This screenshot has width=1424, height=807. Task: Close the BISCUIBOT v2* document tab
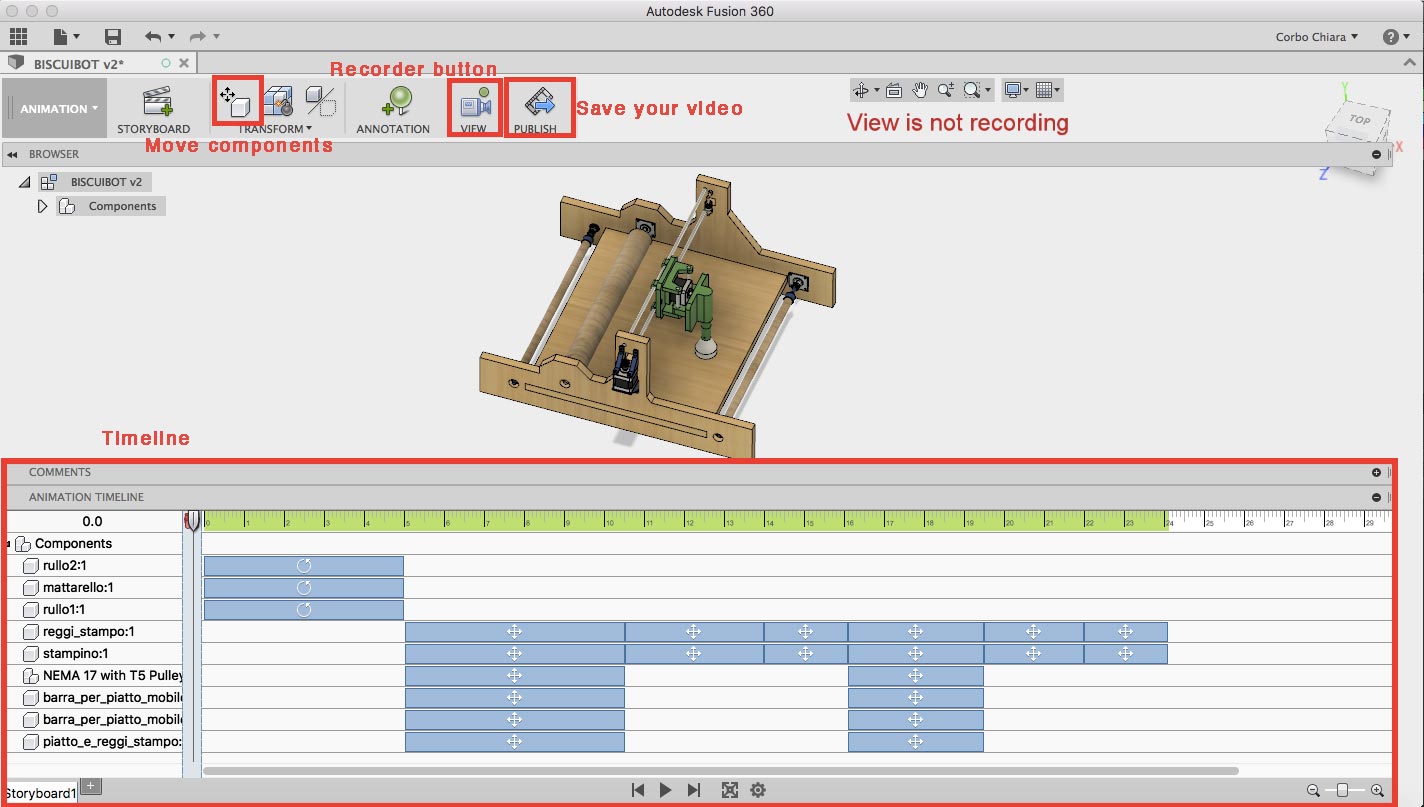(184, 63)
